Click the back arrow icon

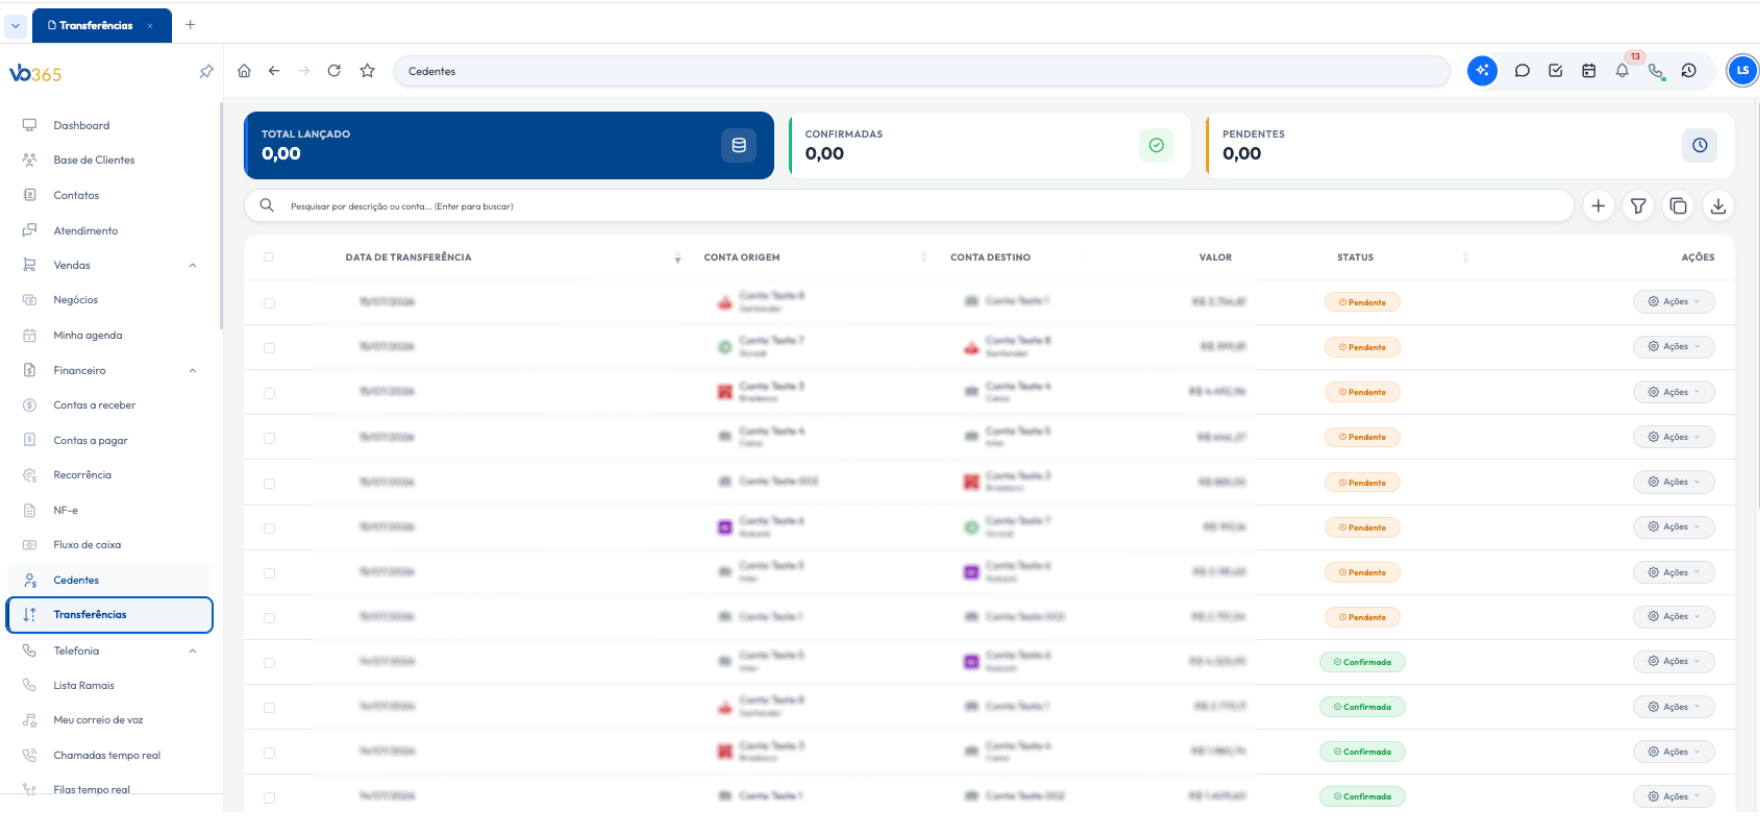click(274, 71)
